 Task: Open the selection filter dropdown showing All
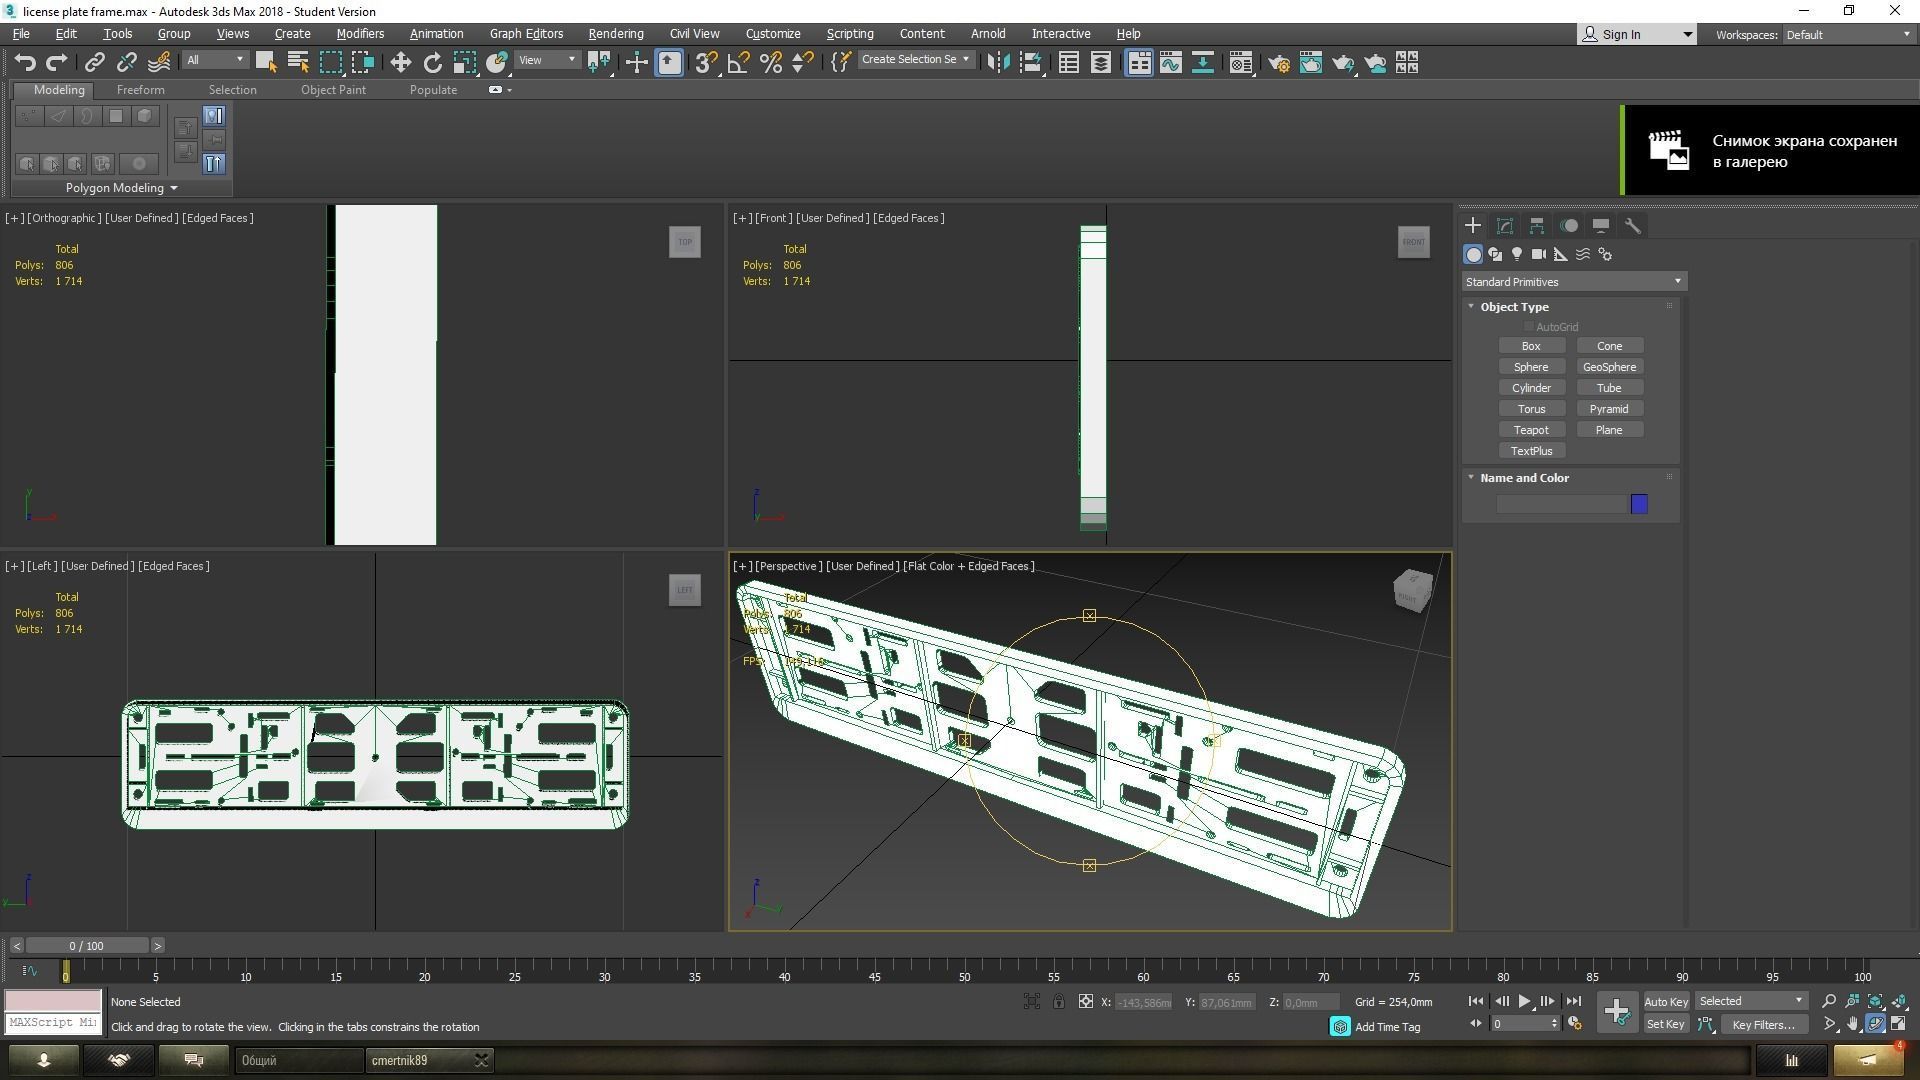tap(214, 59)
